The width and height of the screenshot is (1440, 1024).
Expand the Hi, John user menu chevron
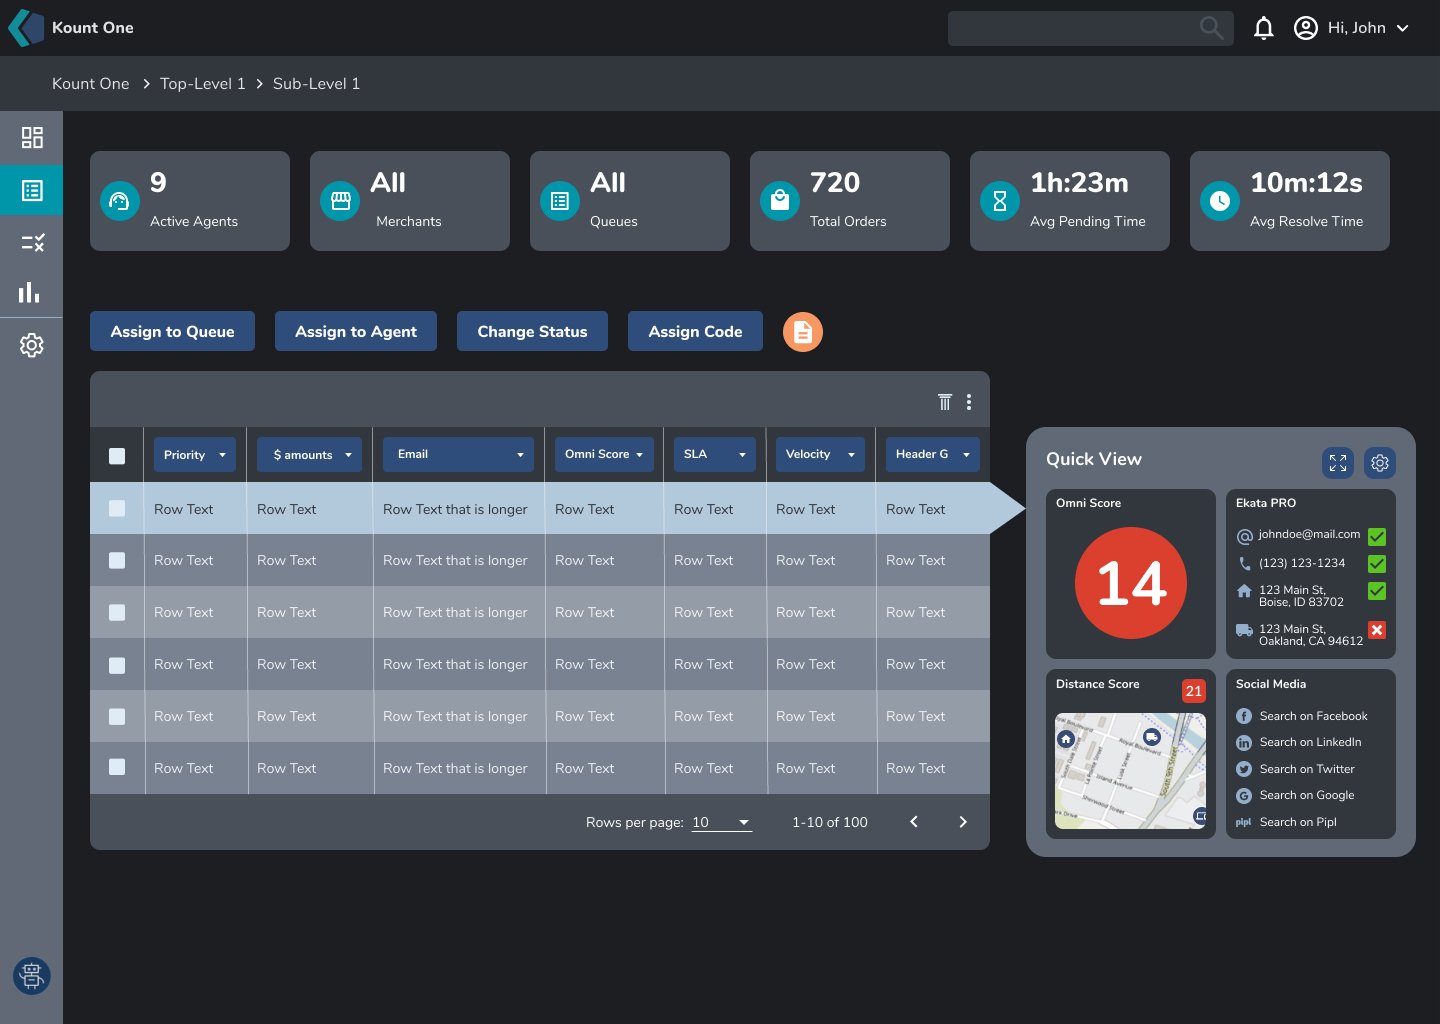point(1403,28)
